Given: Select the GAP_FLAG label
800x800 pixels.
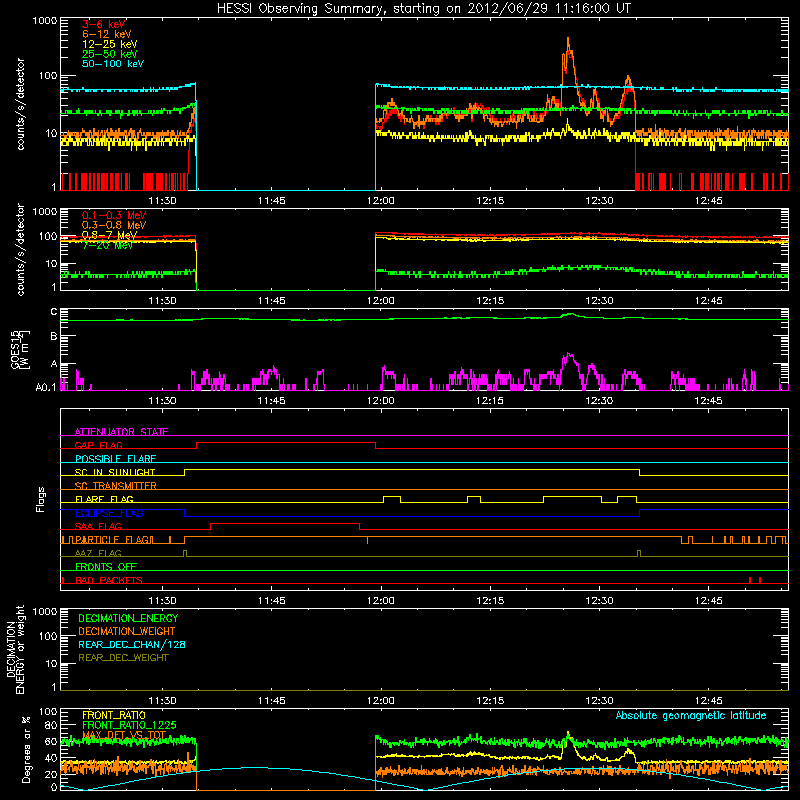Looking at the screenshot, I should tap(98, 445).
